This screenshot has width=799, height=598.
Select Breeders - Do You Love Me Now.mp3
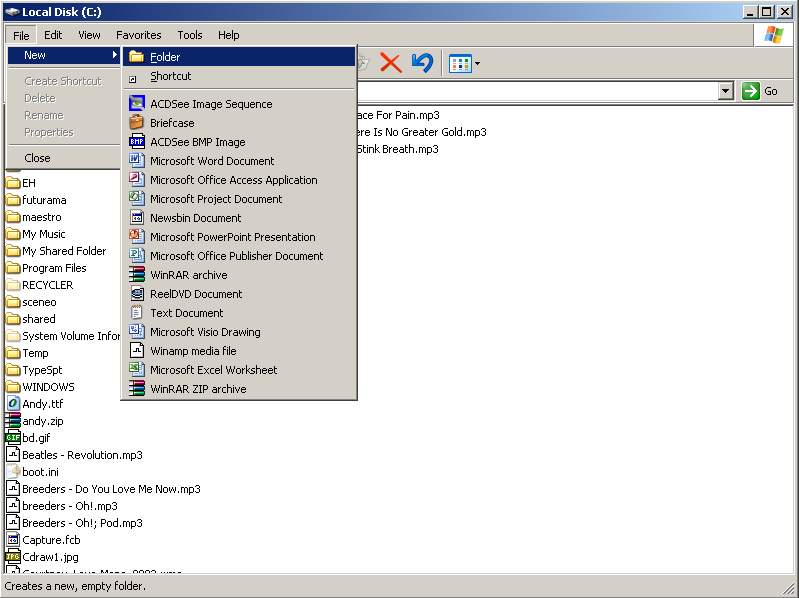click(x=103, y=489)
